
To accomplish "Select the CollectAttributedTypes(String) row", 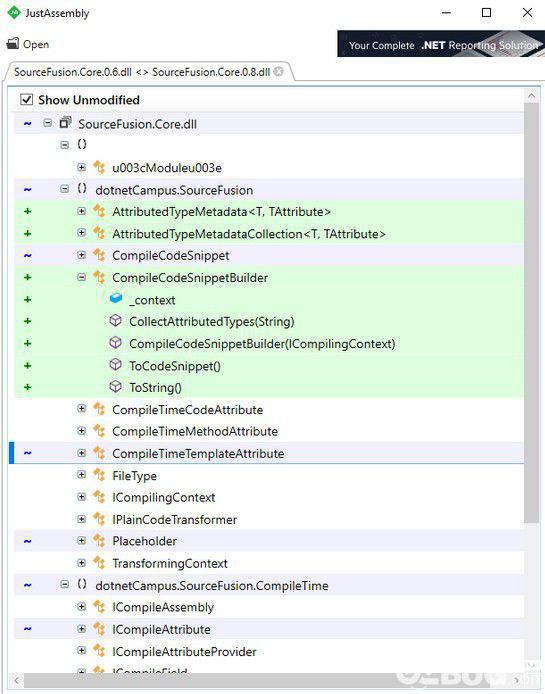I will 269,321.
